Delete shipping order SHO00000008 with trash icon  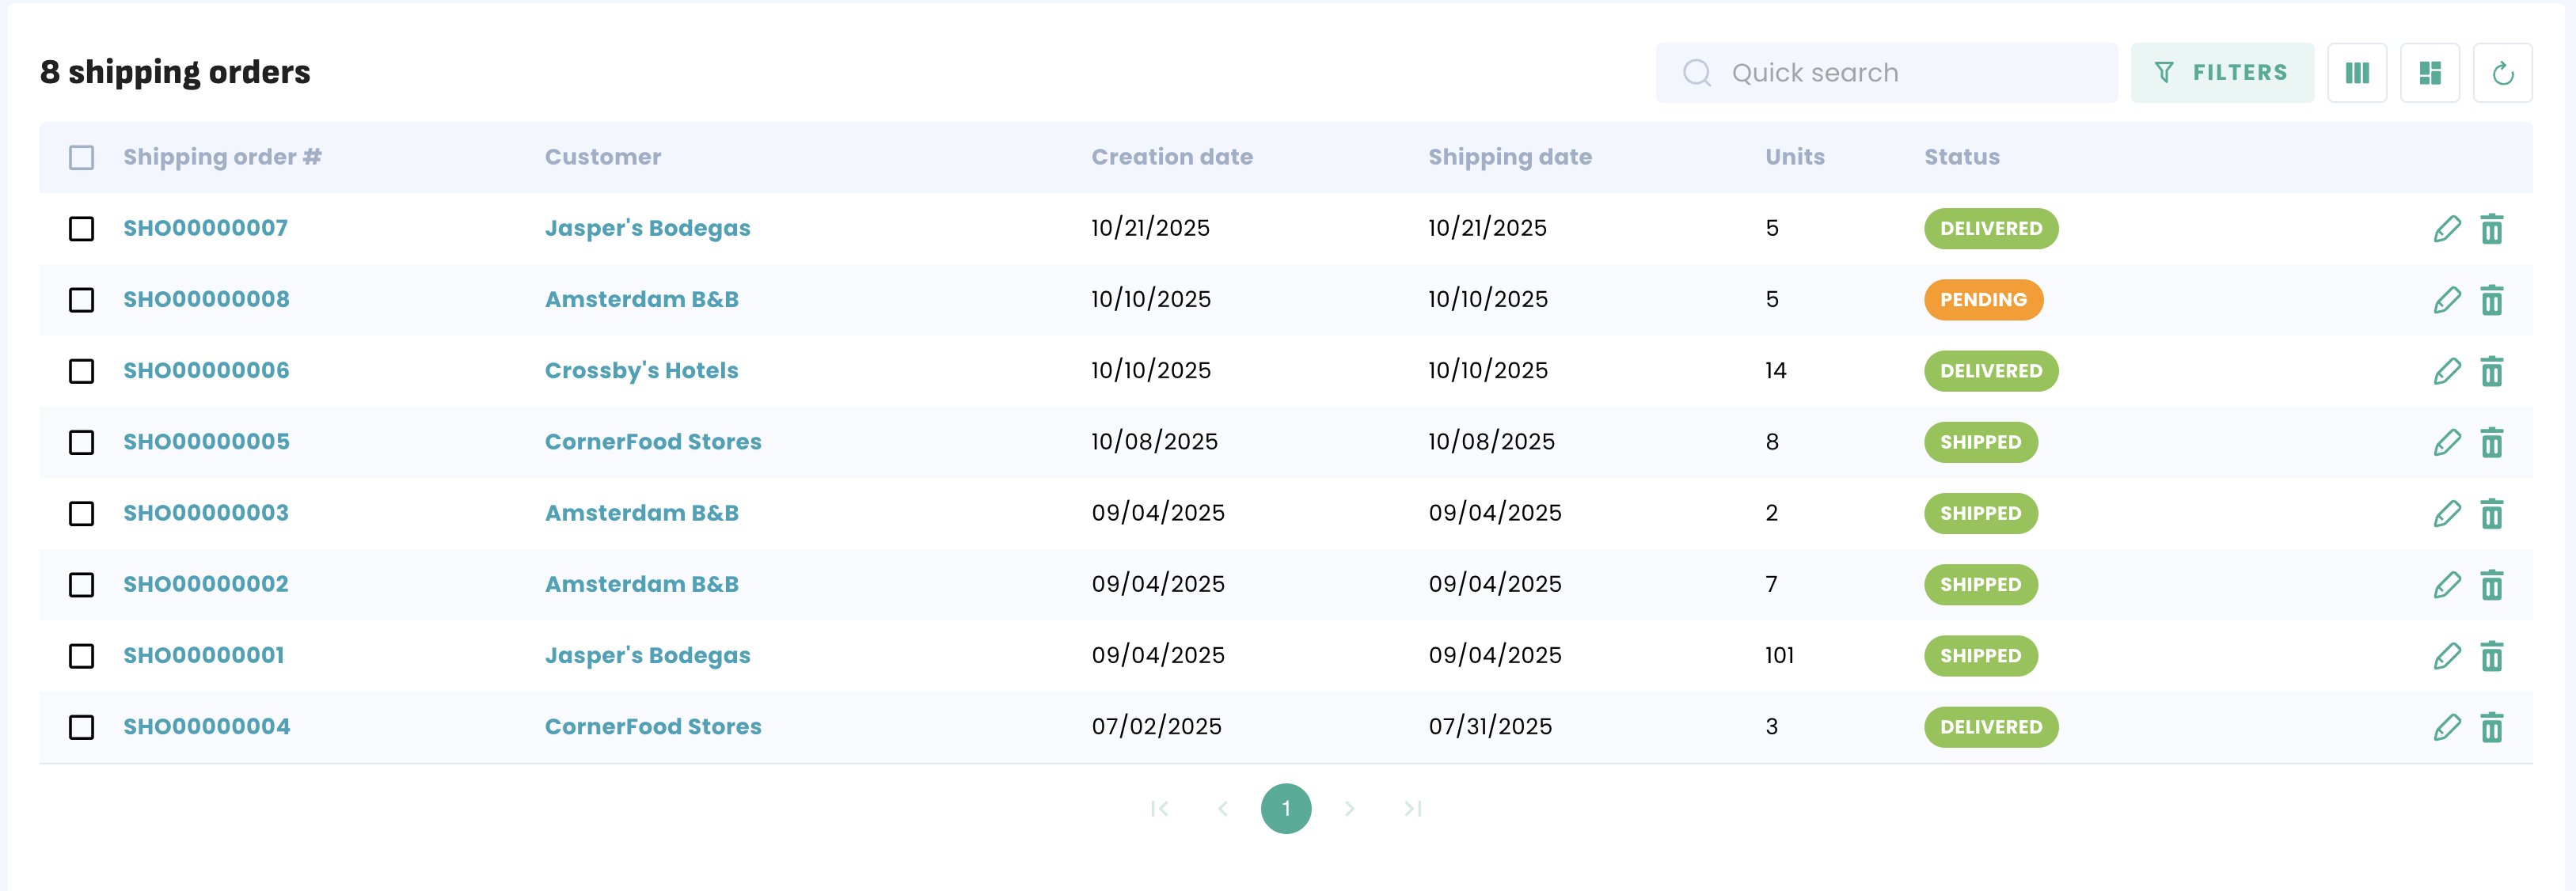pos(2491,300)
